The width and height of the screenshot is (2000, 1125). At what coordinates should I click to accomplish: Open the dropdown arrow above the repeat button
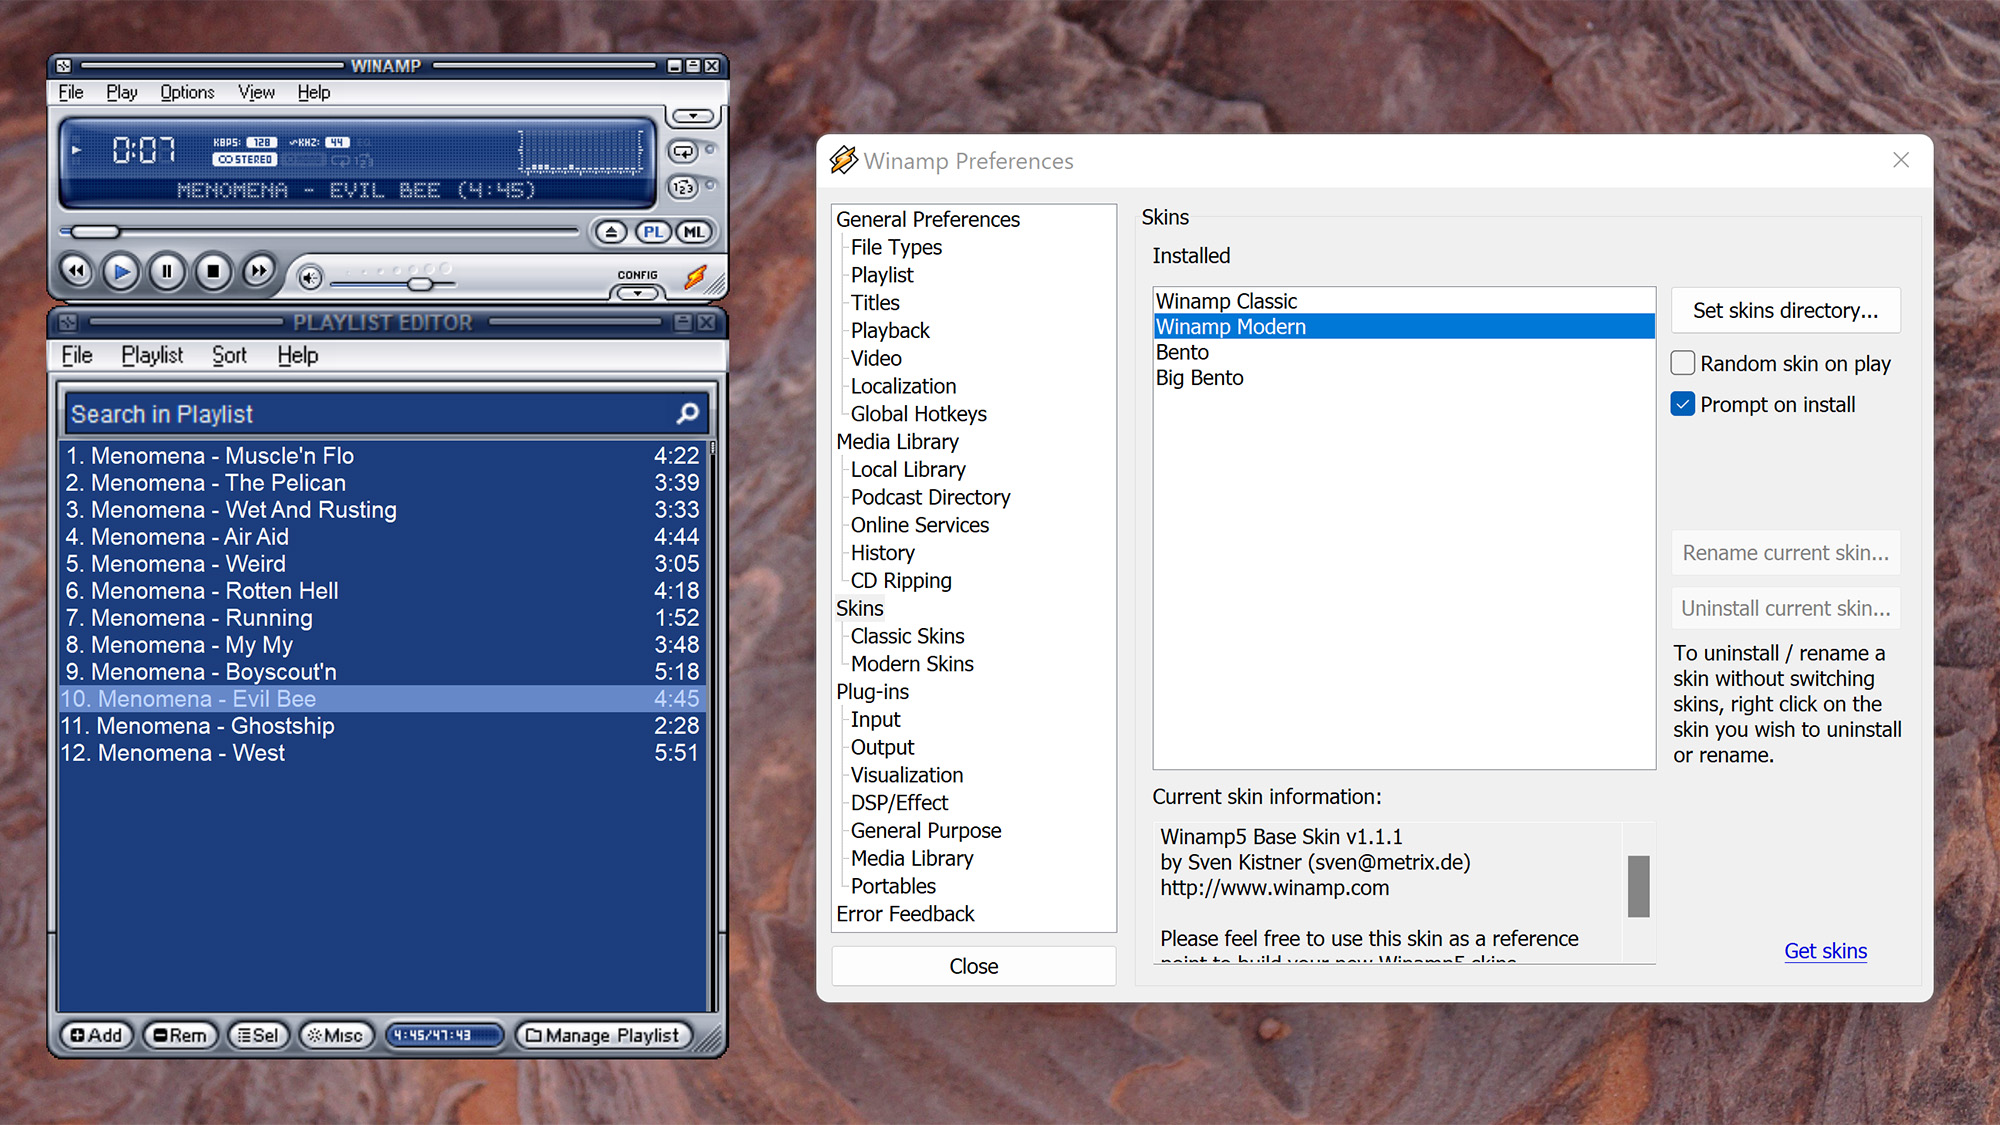693,116
